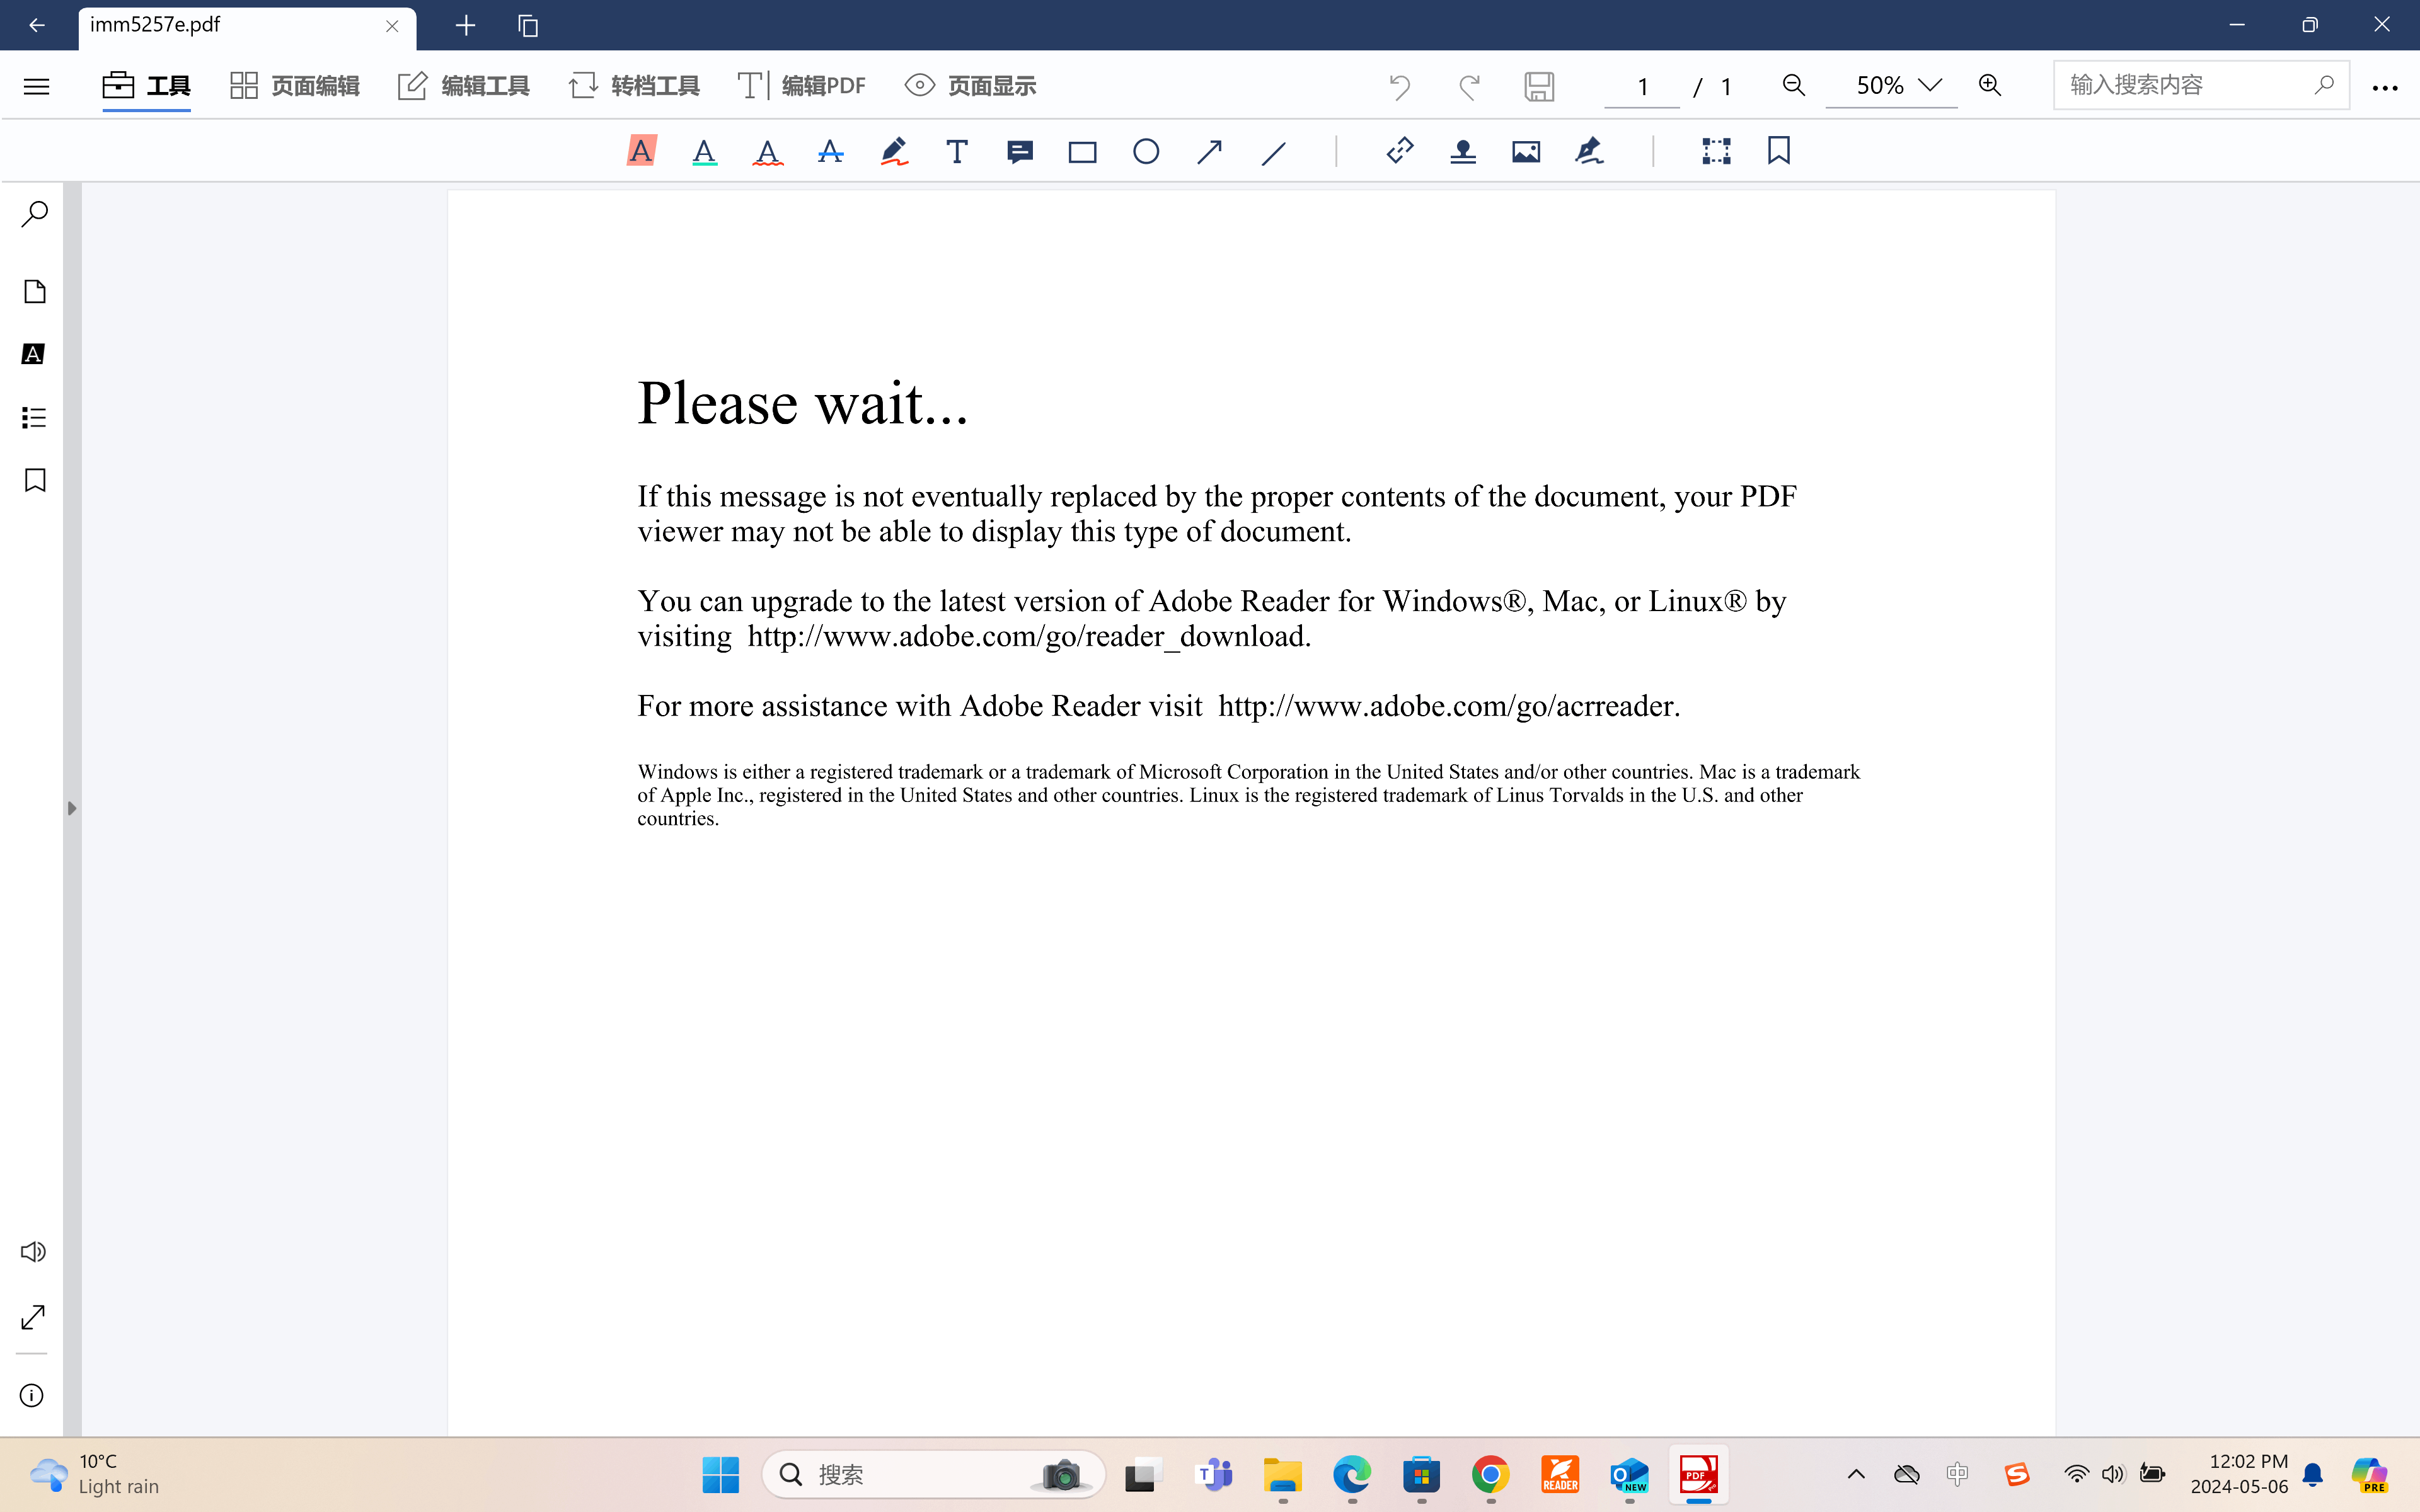Pick the freehand pen drawing tool
Viewport: 2420px width, 1512px height.
(894, 152)
